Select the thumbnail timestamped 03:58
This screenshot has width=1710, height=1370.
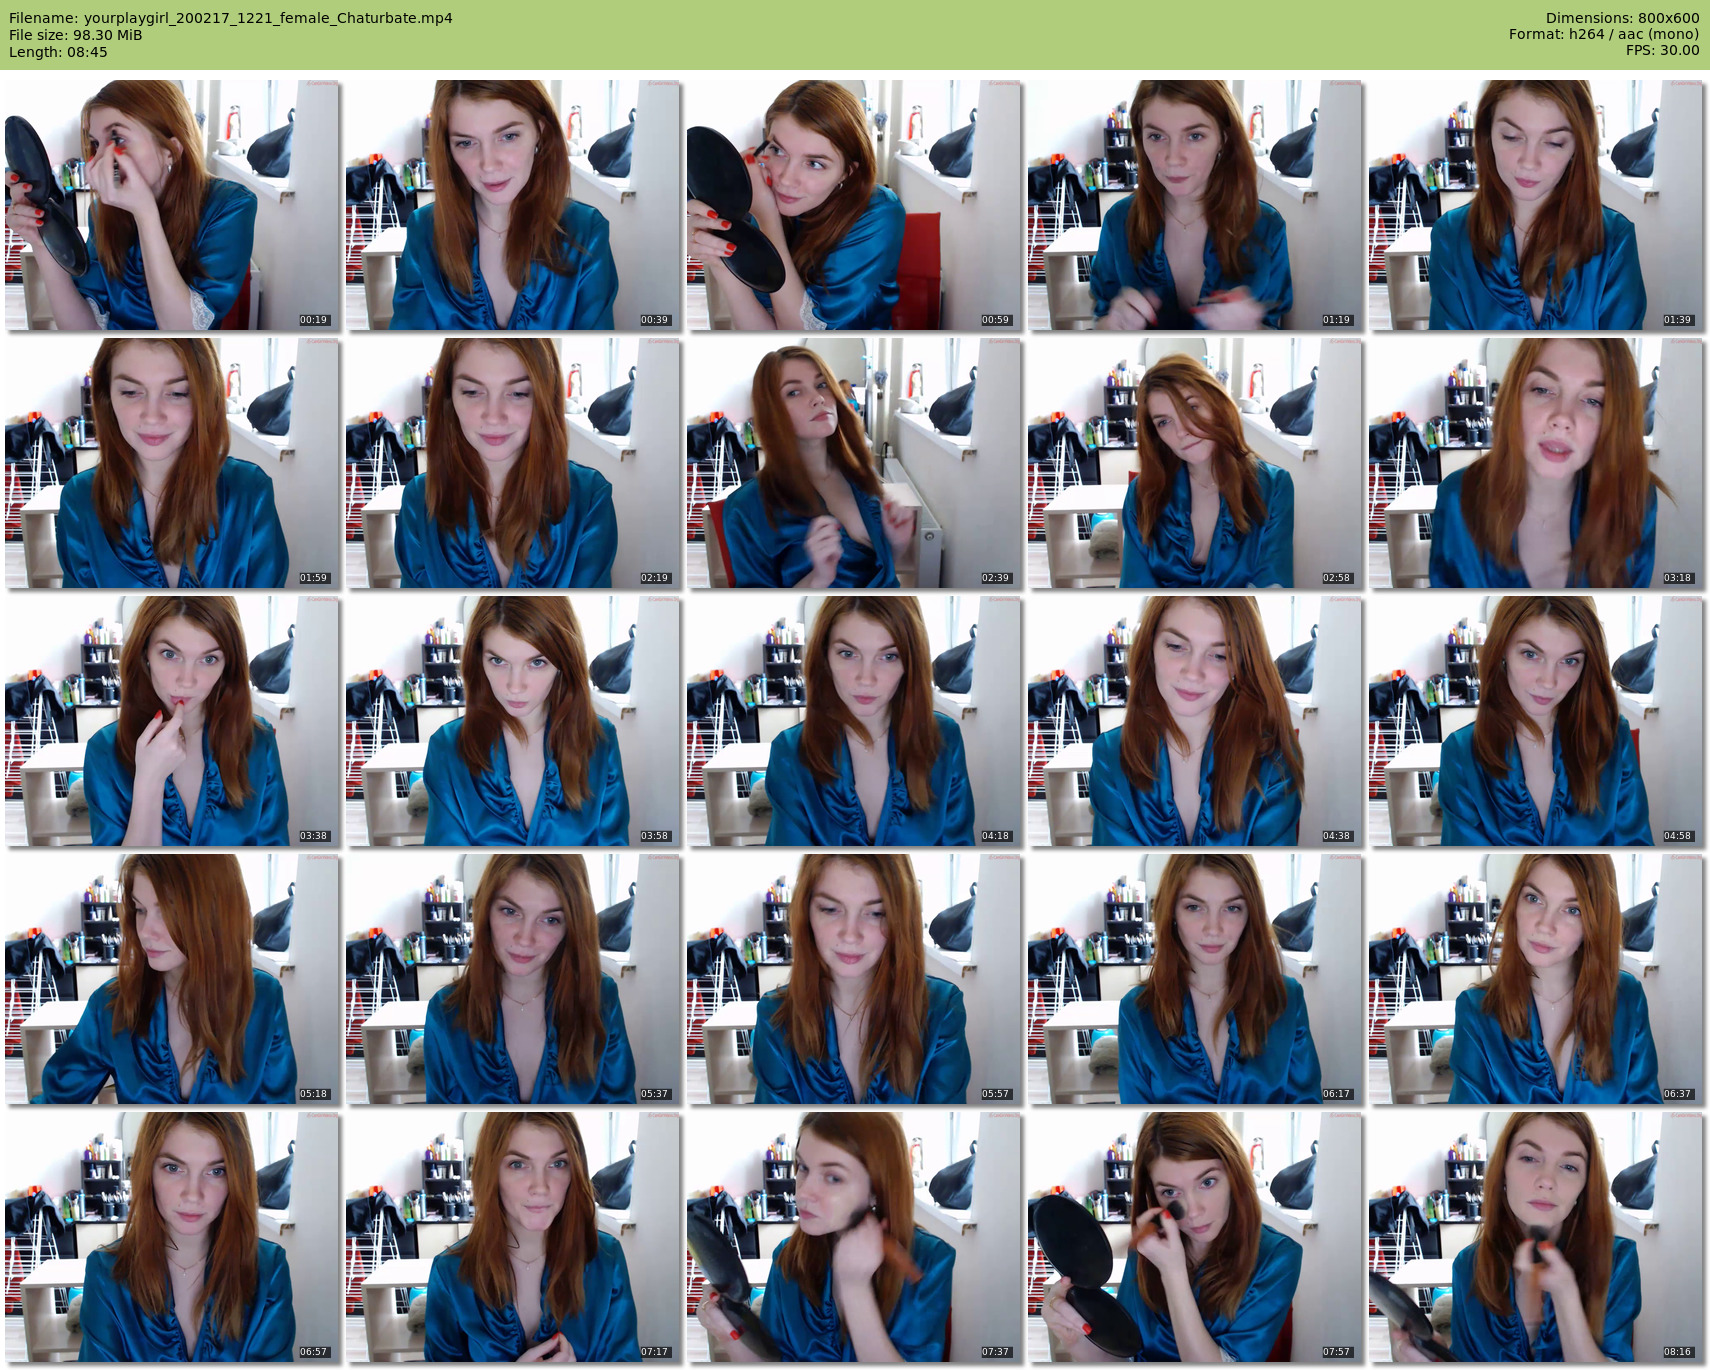pyautogui.click(x=513, y=721)
